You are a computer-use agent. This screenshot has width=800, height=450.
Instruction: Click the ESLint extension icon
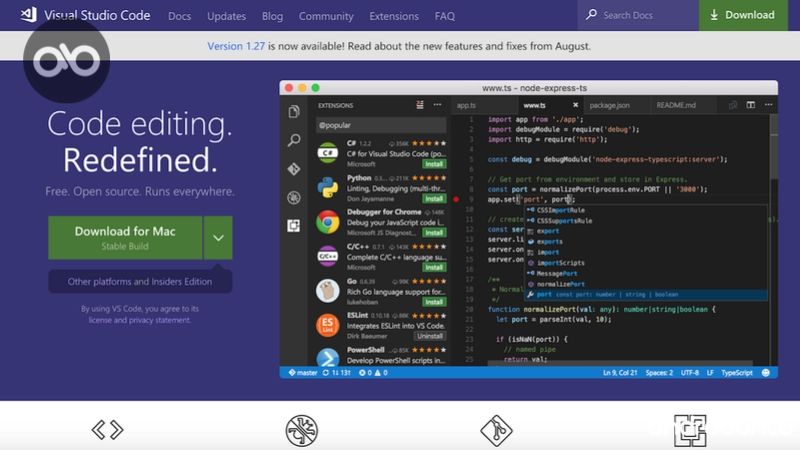(x=328, y=326)
